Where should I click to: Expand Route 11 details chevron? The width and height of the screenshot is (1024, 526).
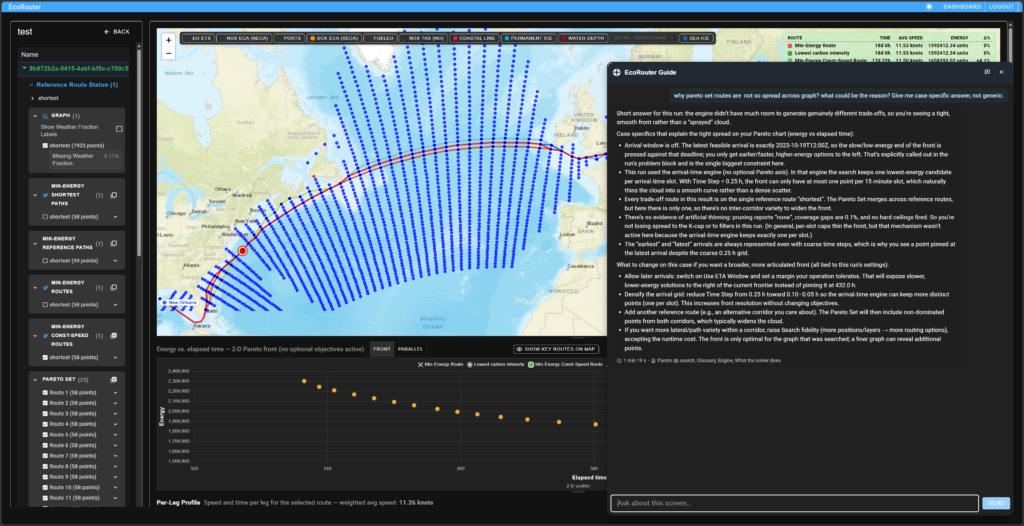[x=115, y=498]
